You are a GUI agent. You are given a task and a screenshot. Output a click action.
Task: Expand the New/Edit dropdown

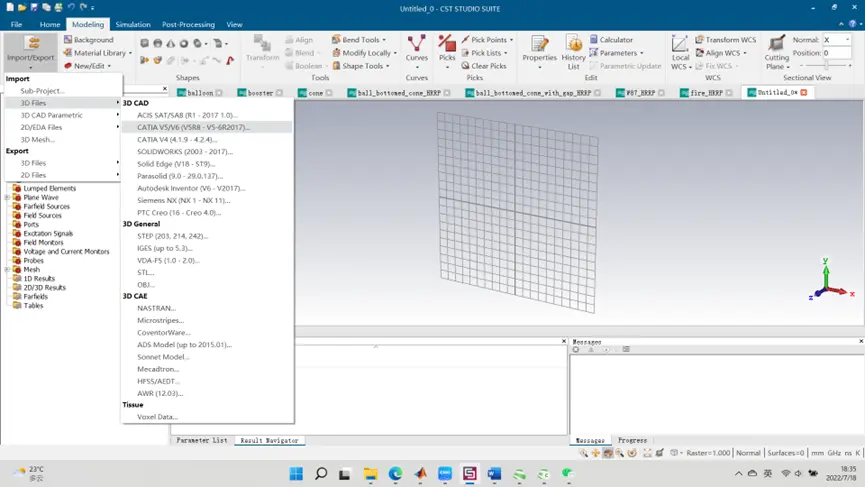[x=109, y=66]
